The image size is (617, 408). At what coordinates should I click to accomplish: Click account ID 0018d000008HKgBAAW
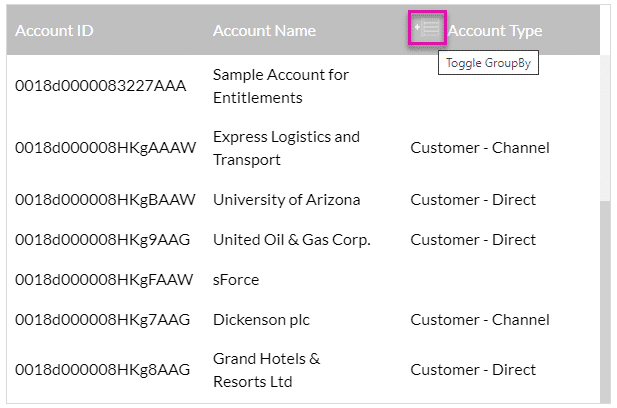click(x=106, y=200)
